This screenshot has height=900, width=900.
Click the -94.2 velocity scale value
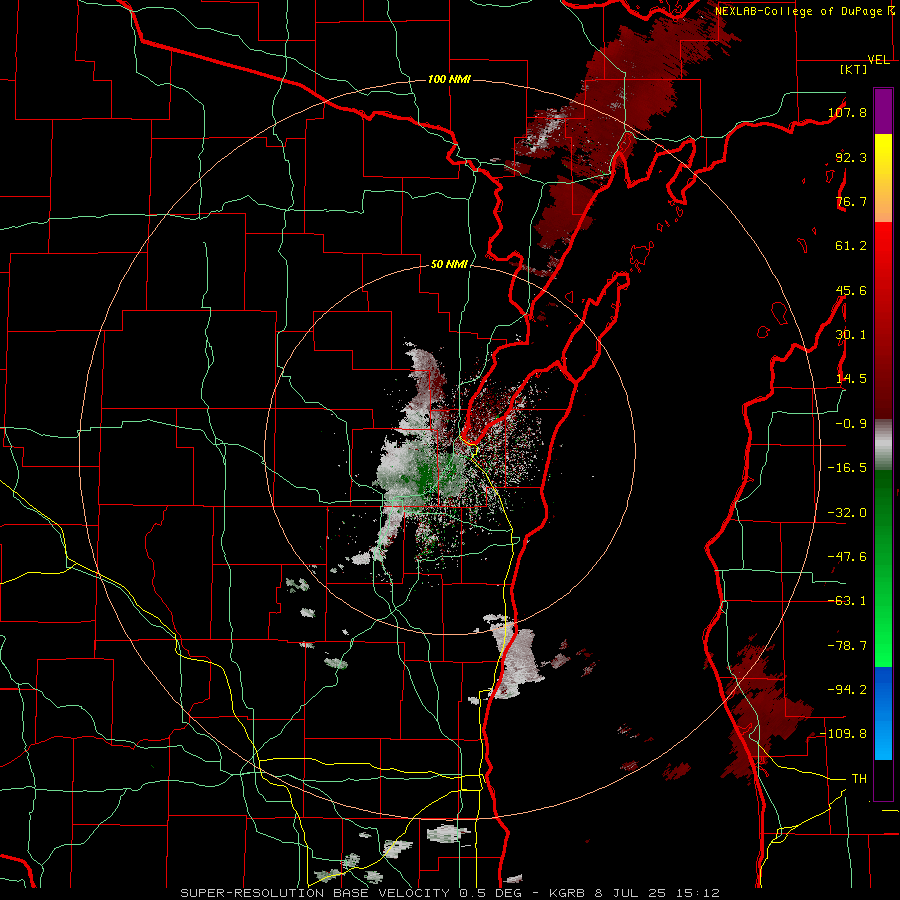click(847, 689)
